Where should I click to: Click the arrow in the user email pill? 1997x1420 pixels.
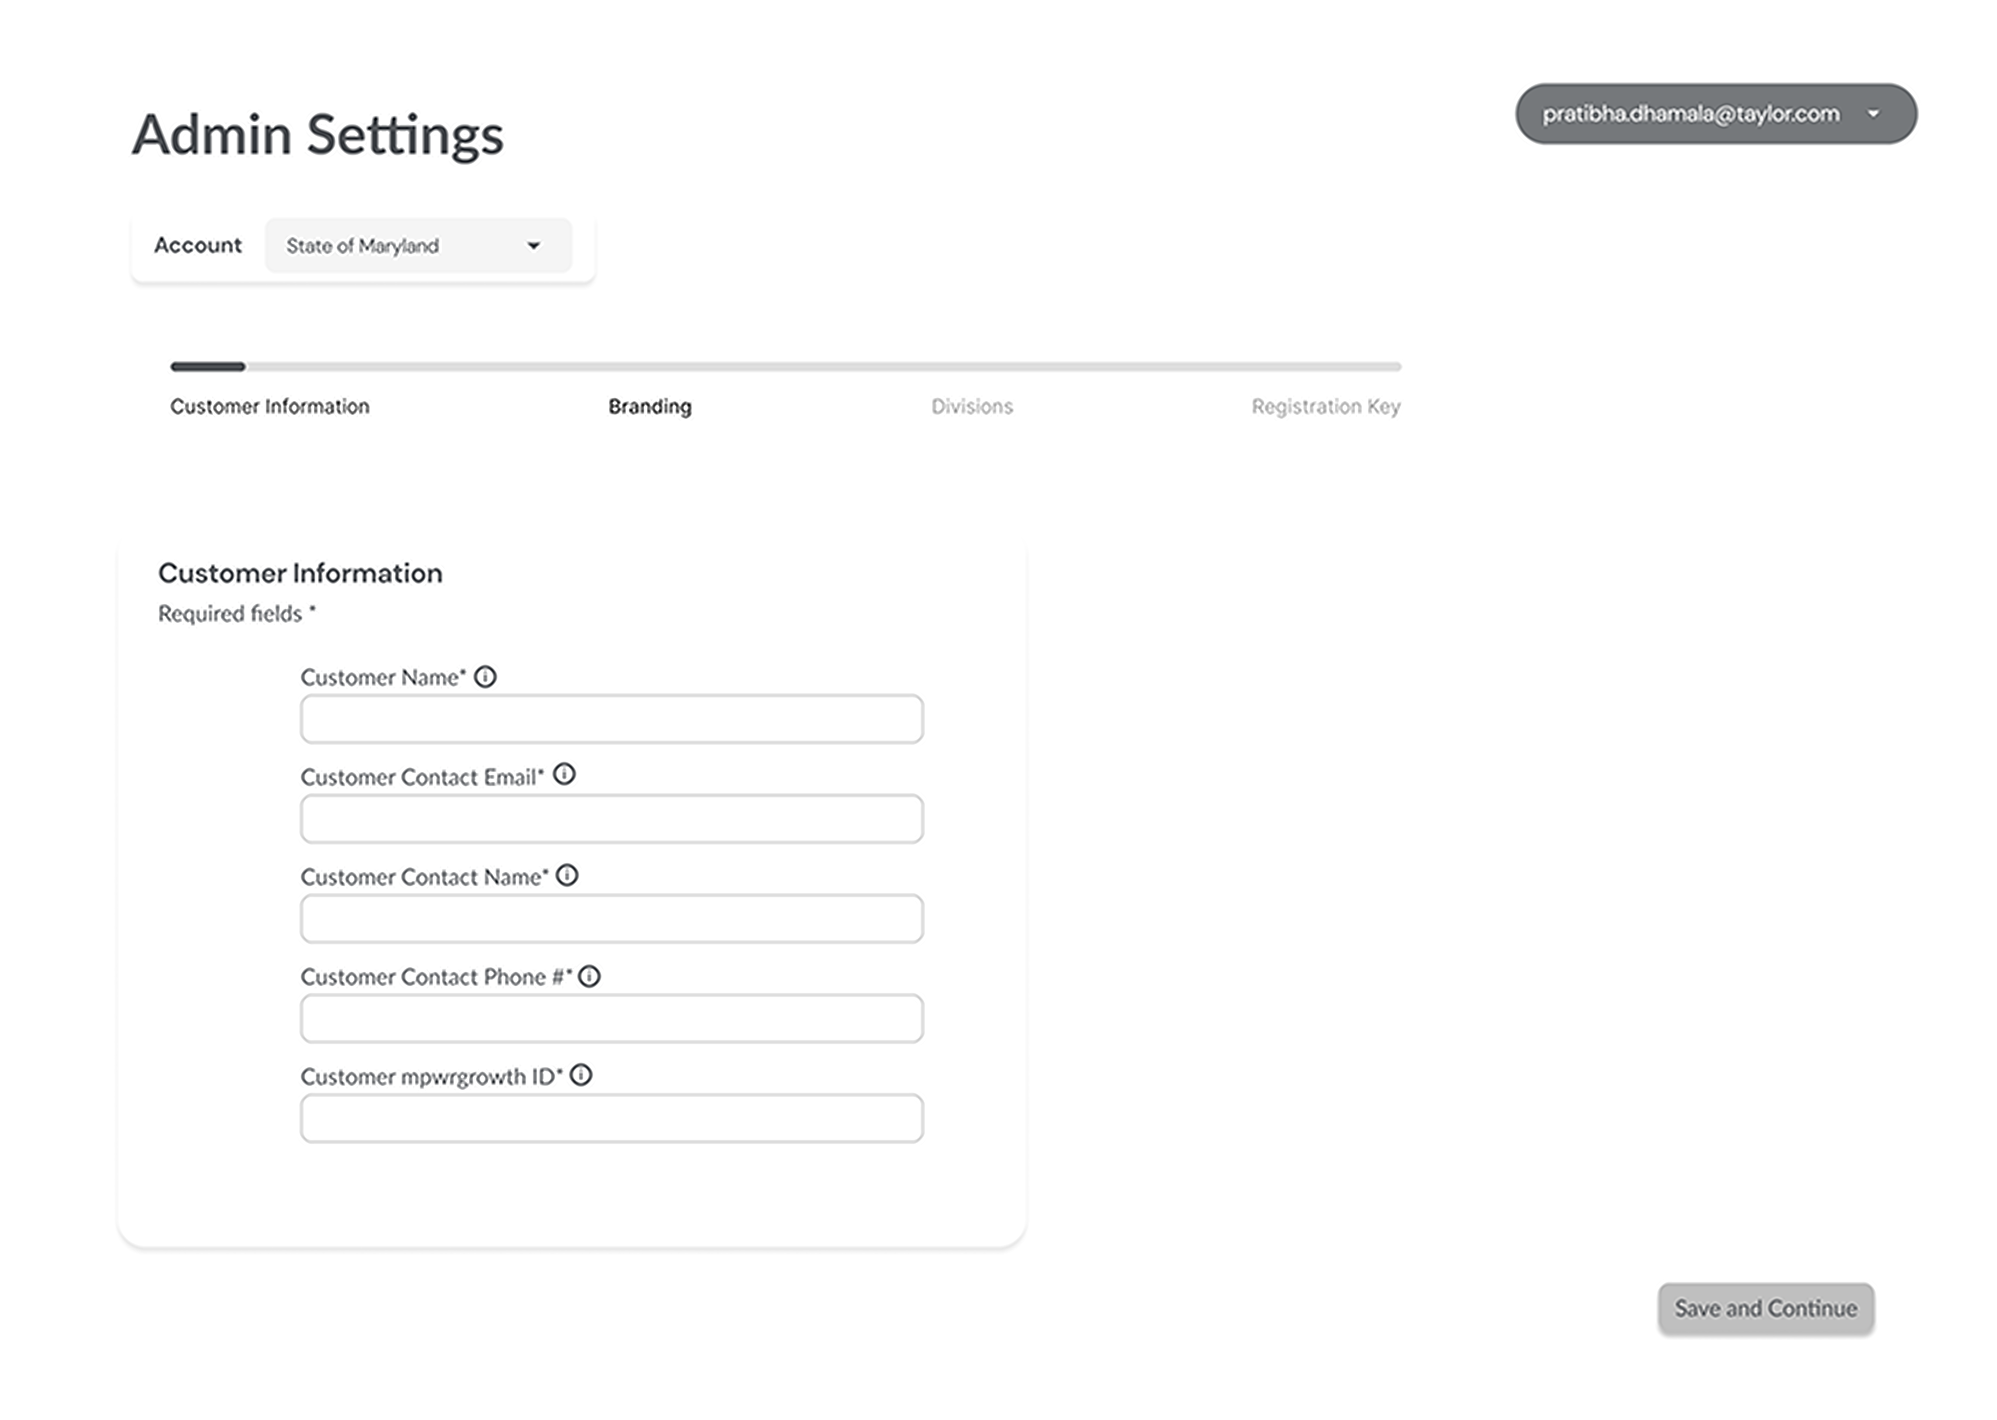(1873, 114)
